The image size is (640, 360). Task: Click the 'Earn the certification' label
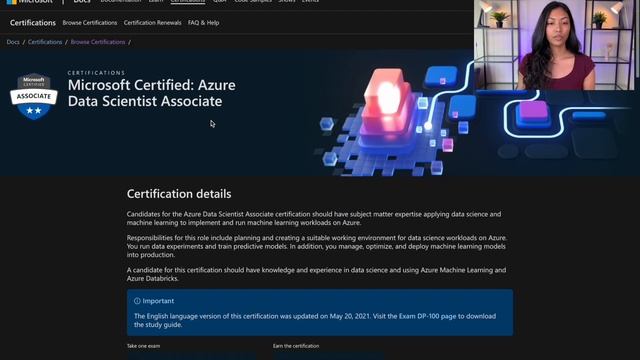[296, 346]
